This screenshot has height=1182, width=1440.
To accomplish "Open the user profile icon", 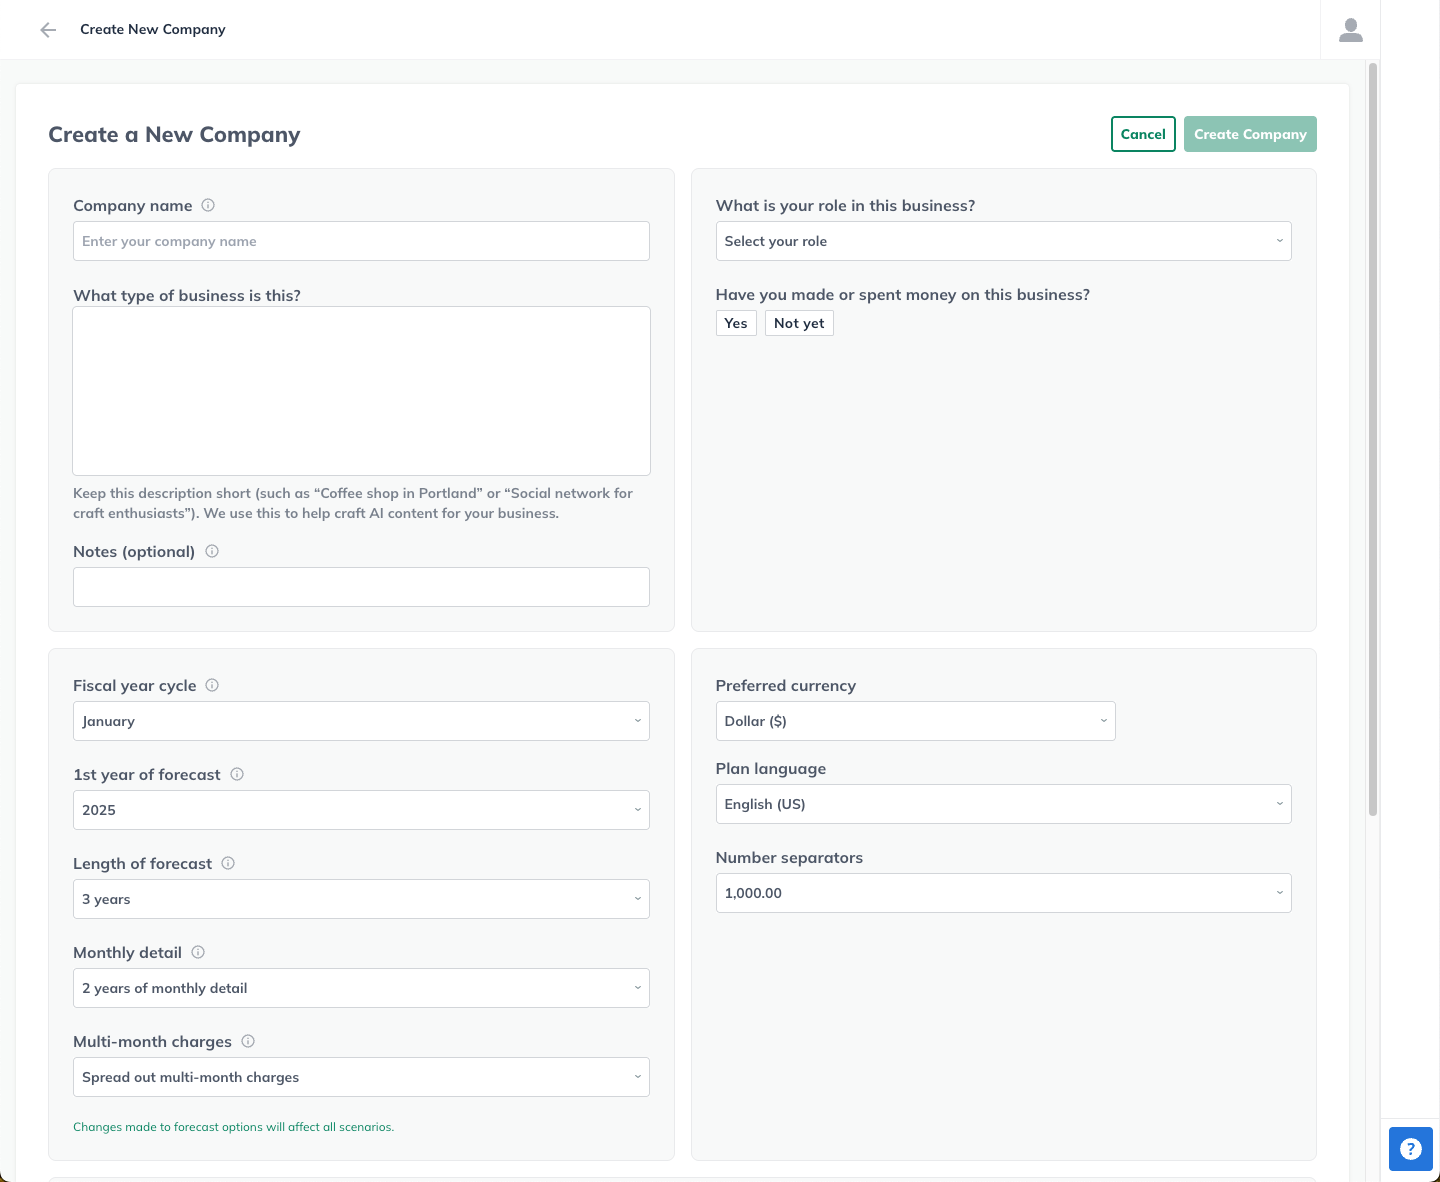I will [1350, 29].
